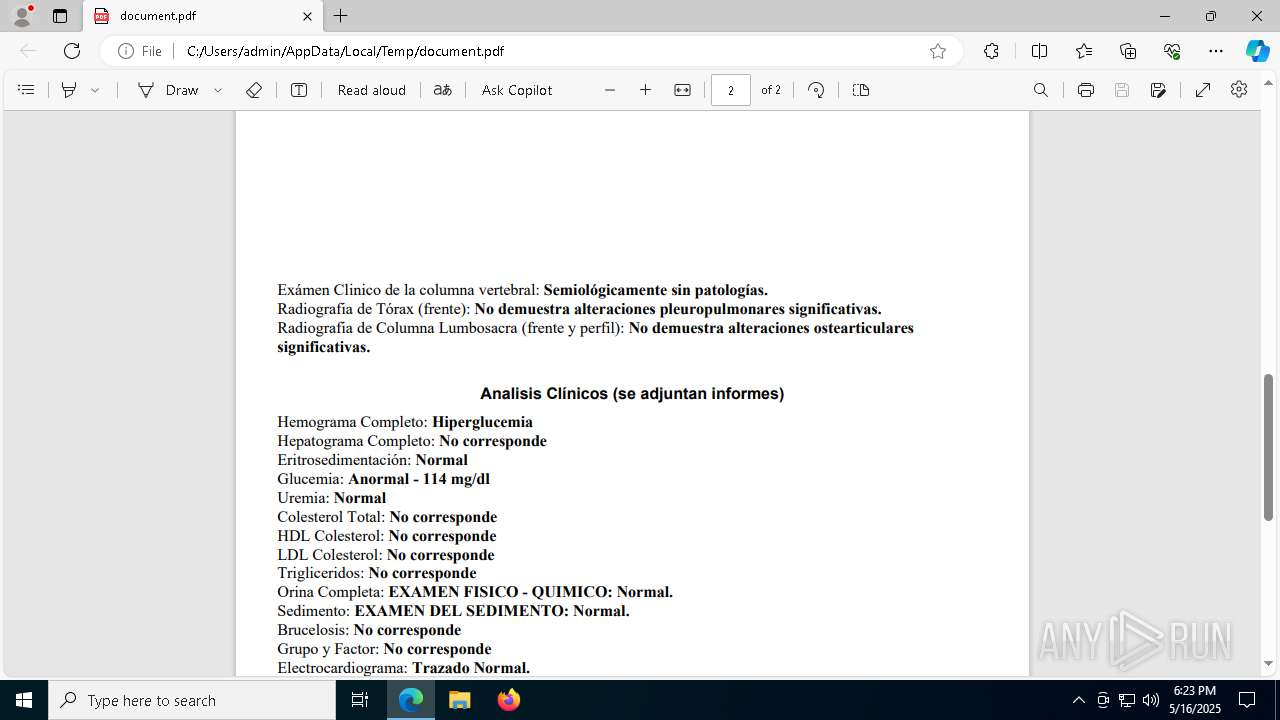Click the scroll down arrow
This screenshot has width=1280, height=720.
[x=1269, y=663]
